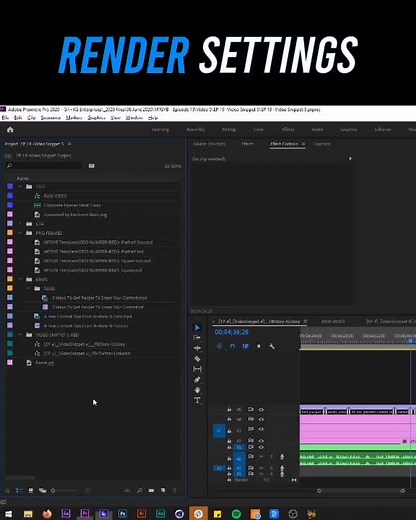This screenshot has height=520, width=416.
Task: Select the Slip tool
Action: (197, 369)
